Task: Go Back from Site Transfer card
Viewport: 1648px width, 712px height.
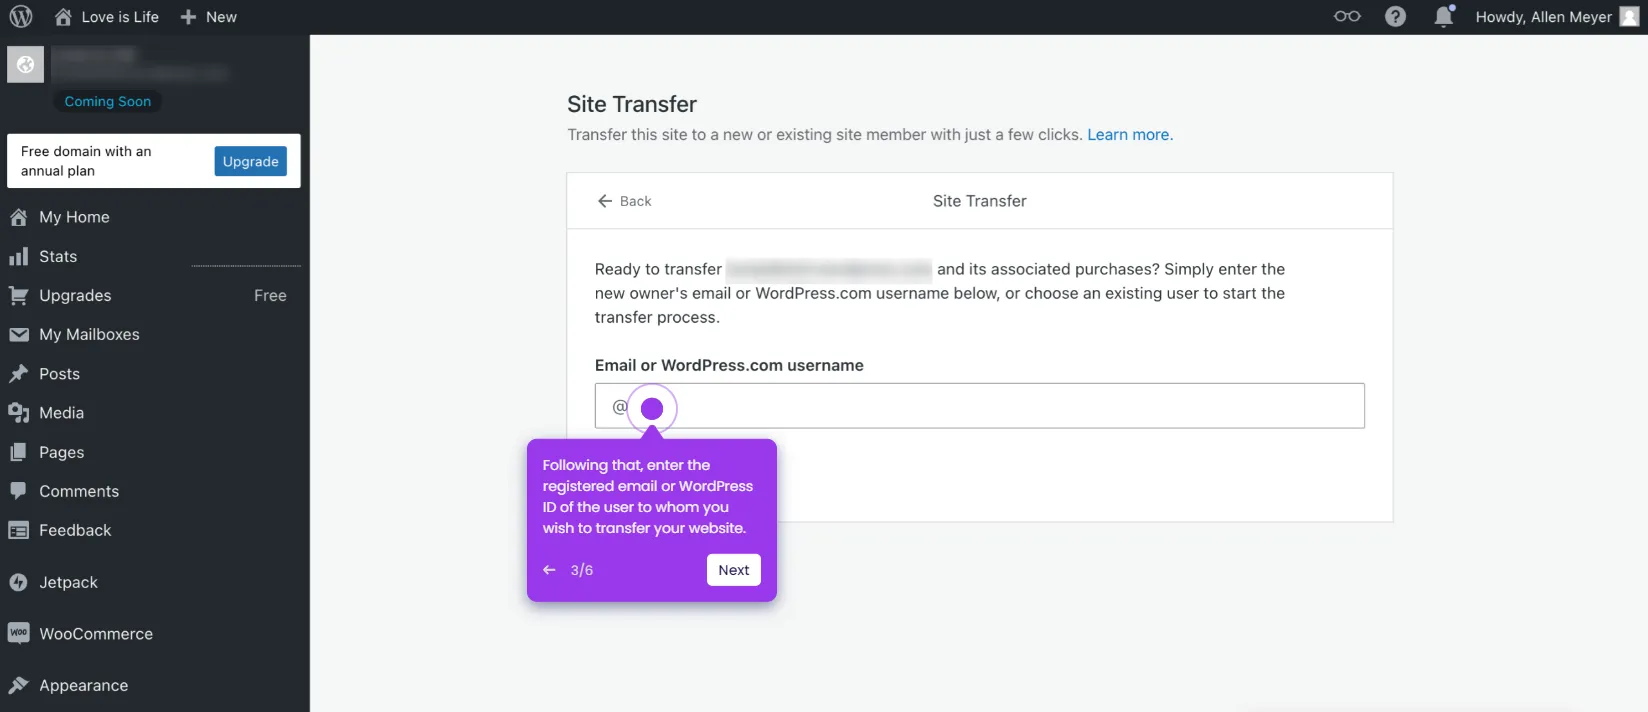Action: pyautogui.click(x=624, y=201)
